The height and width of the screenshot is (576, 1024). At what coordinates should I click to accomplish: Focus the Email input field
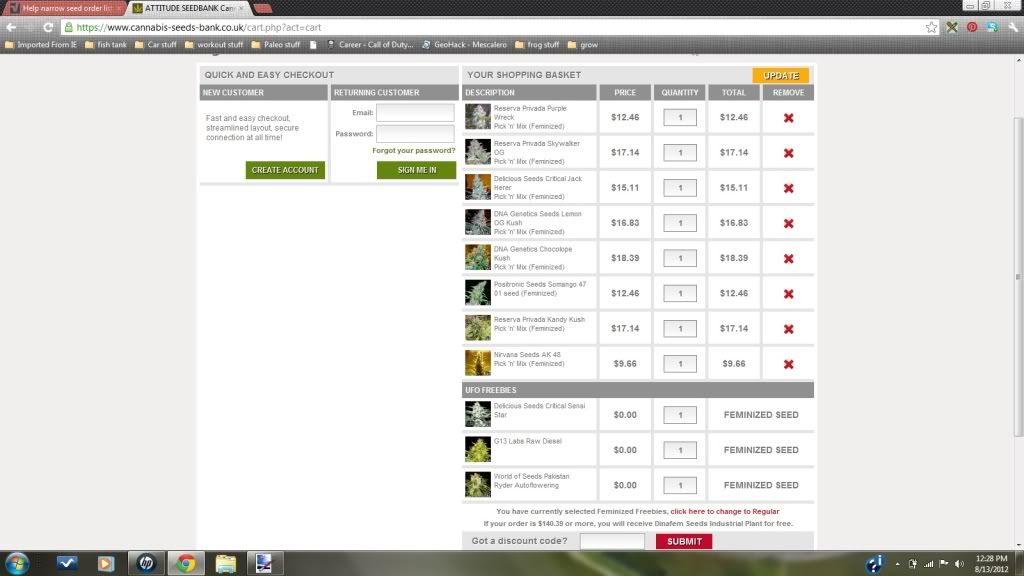tap(415, 112)
